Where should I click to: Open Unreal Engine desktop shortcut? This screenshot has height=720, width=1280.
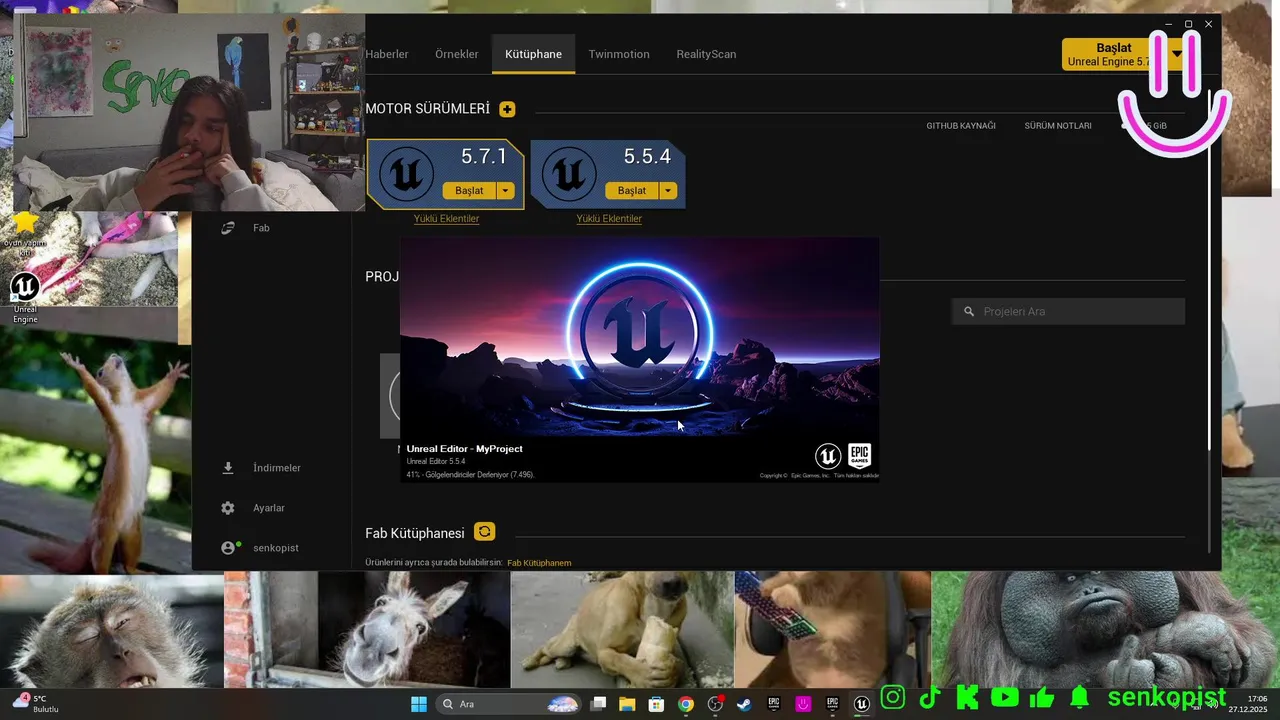(25, 297)
